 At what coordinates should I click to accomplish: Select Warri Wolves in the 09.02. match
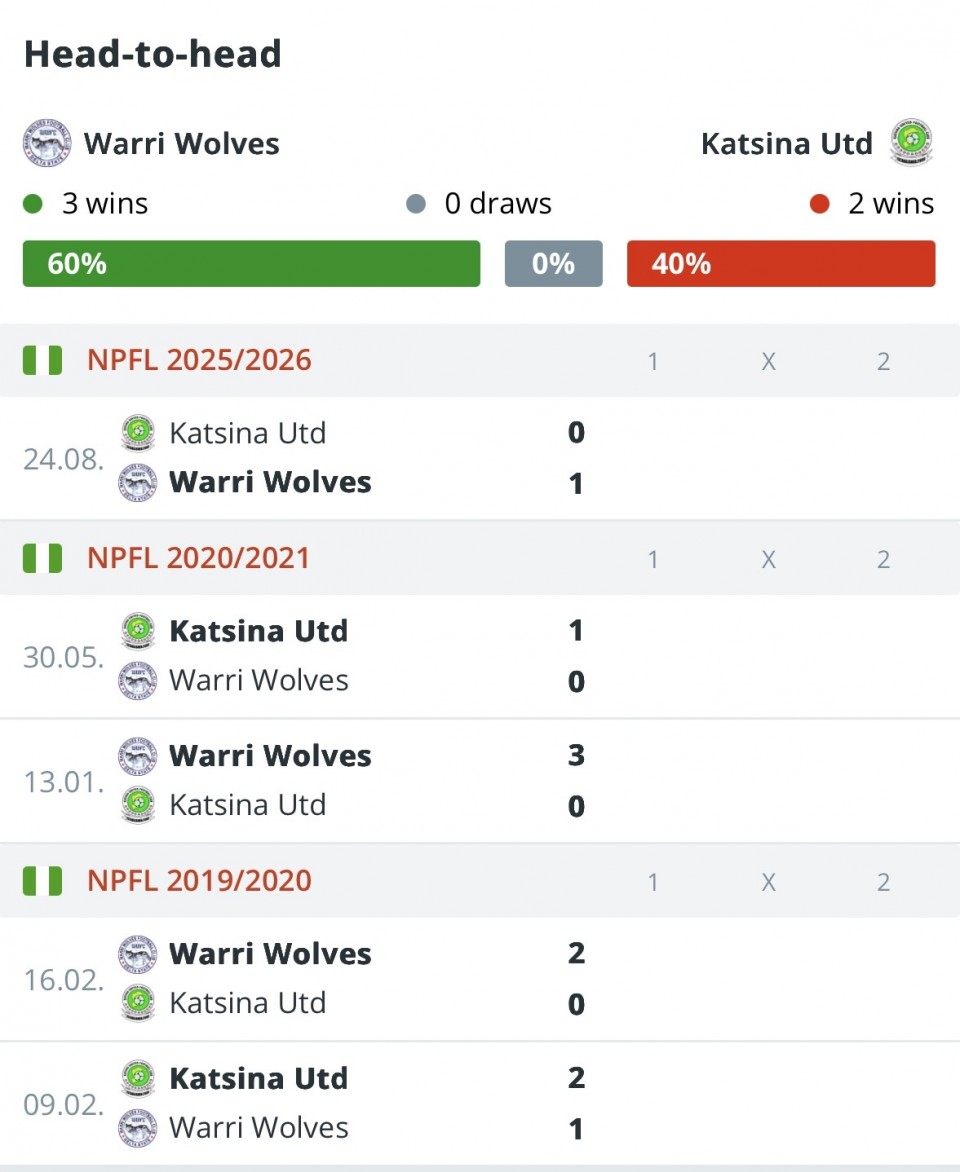click(x=259, y=1128)
